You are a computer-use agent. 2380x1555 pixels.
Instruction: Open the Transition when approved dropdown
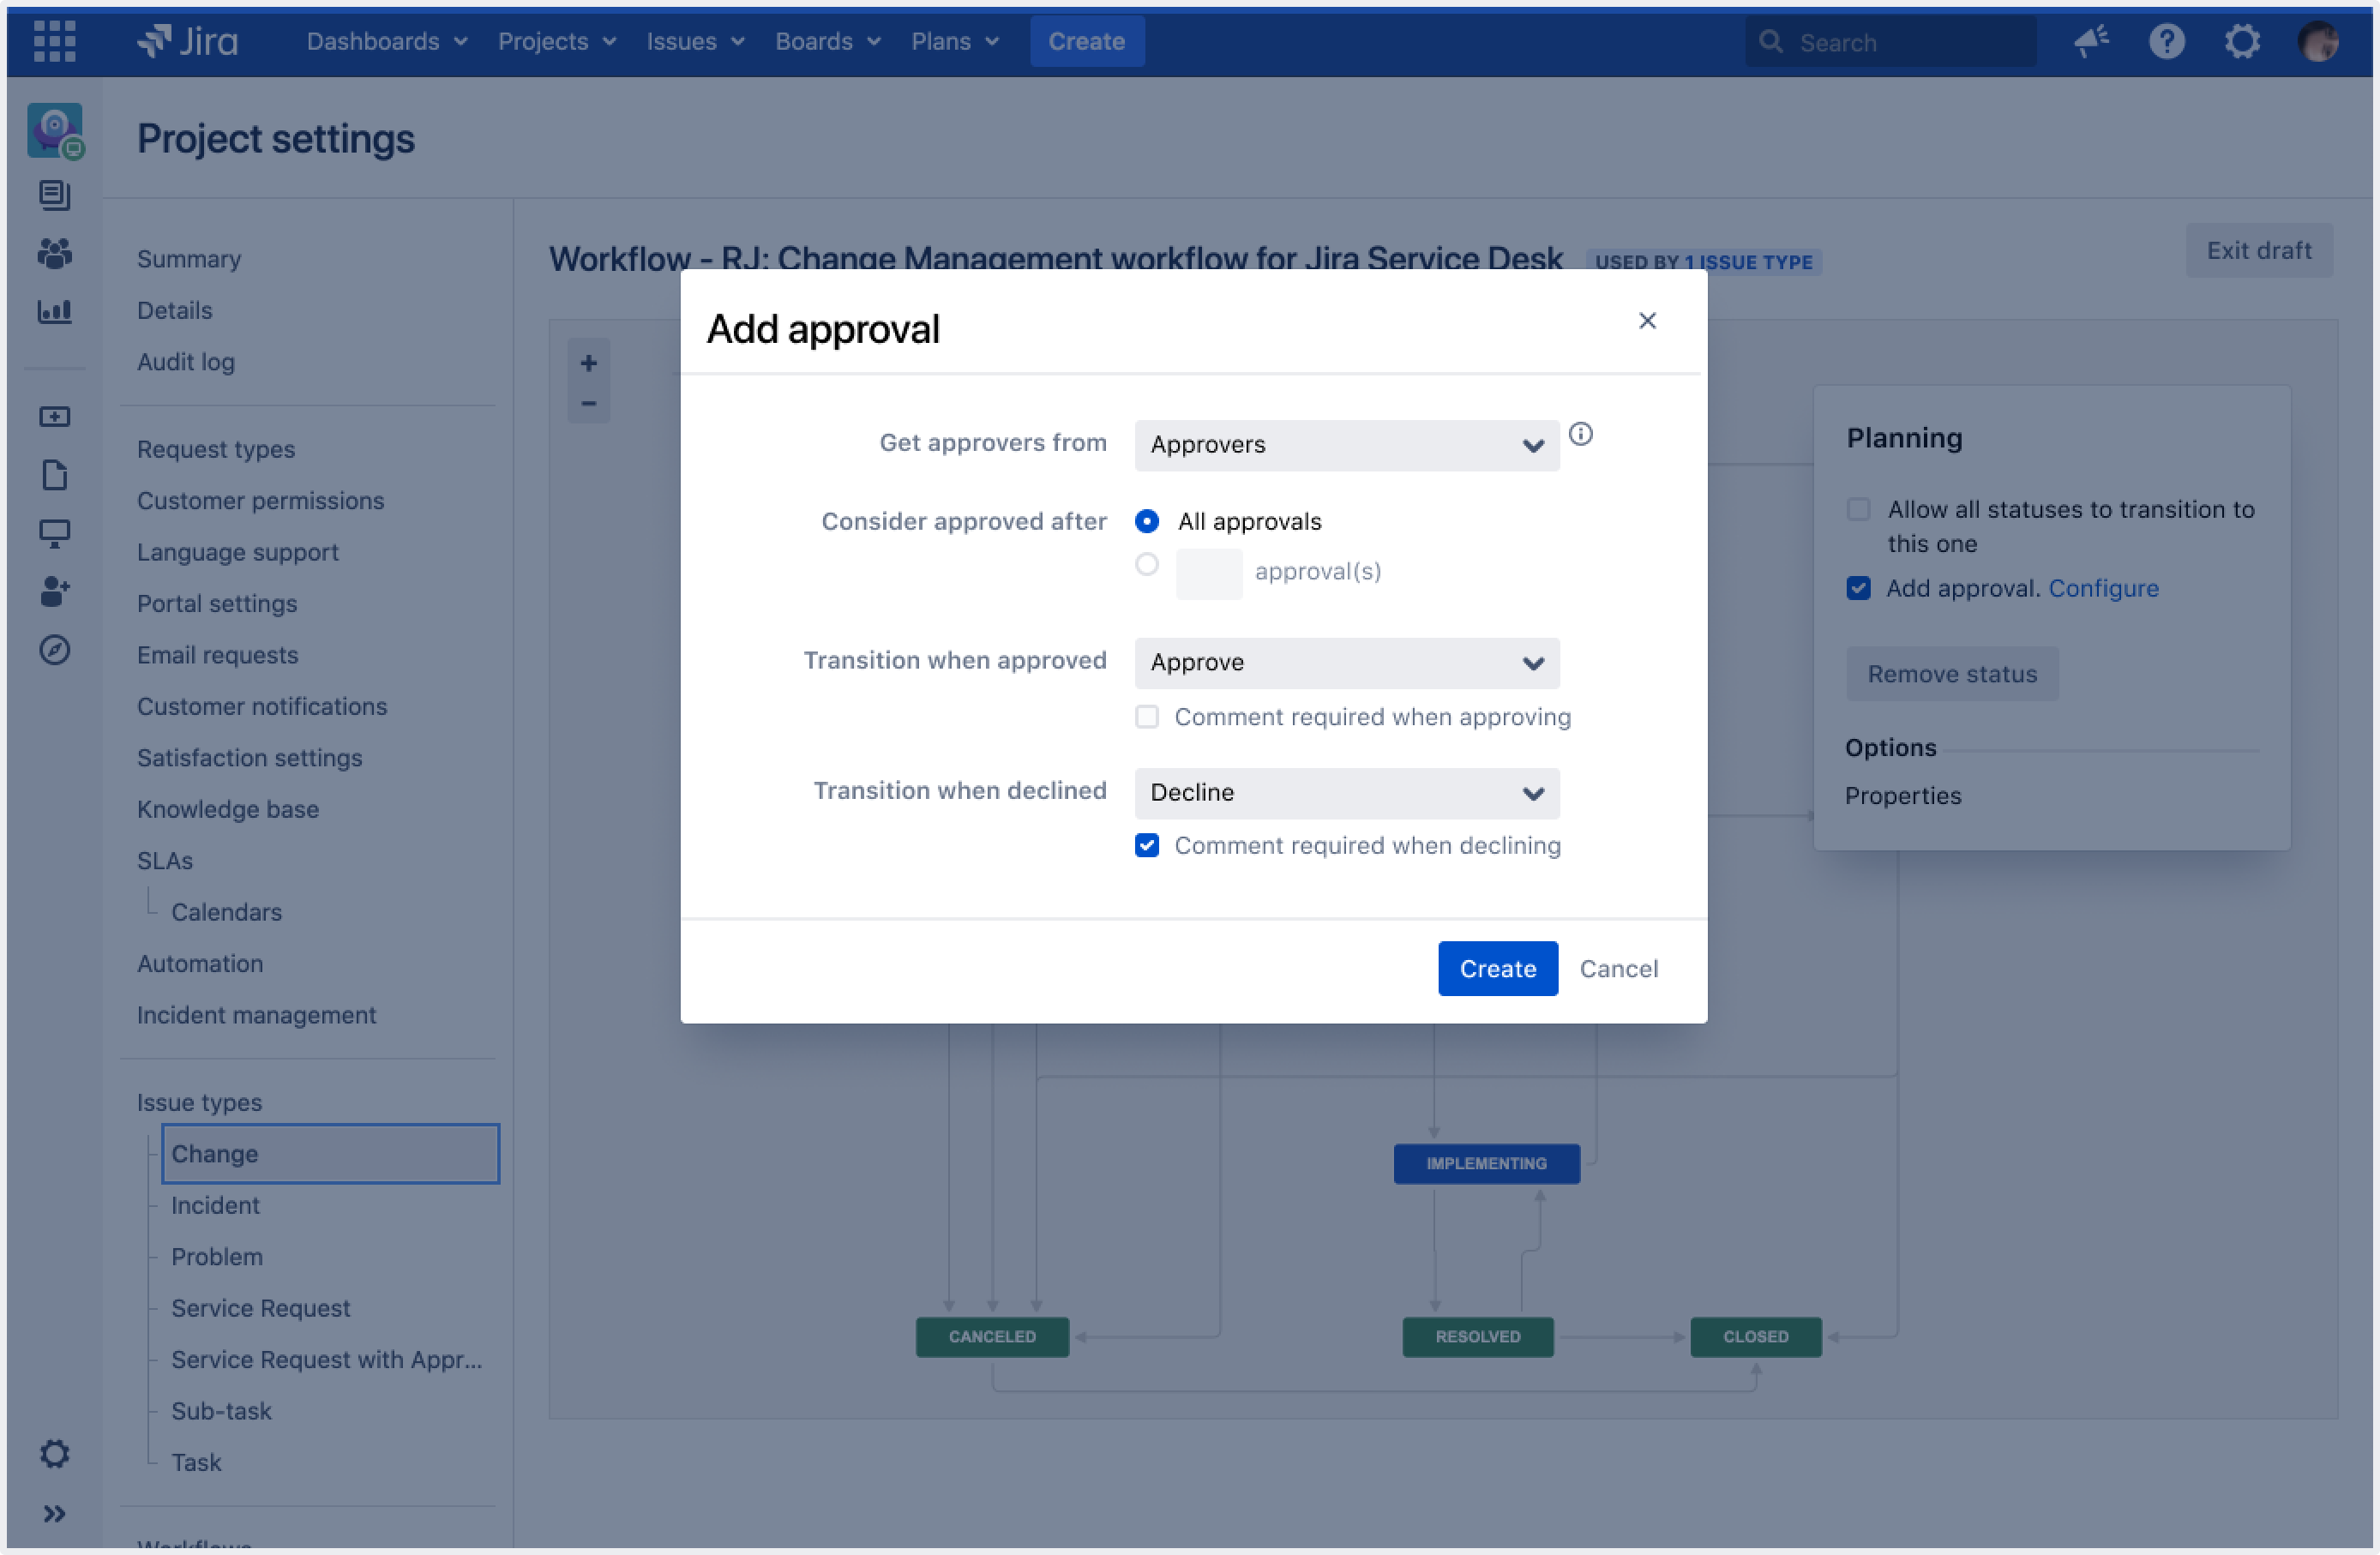click(1346, 663)
